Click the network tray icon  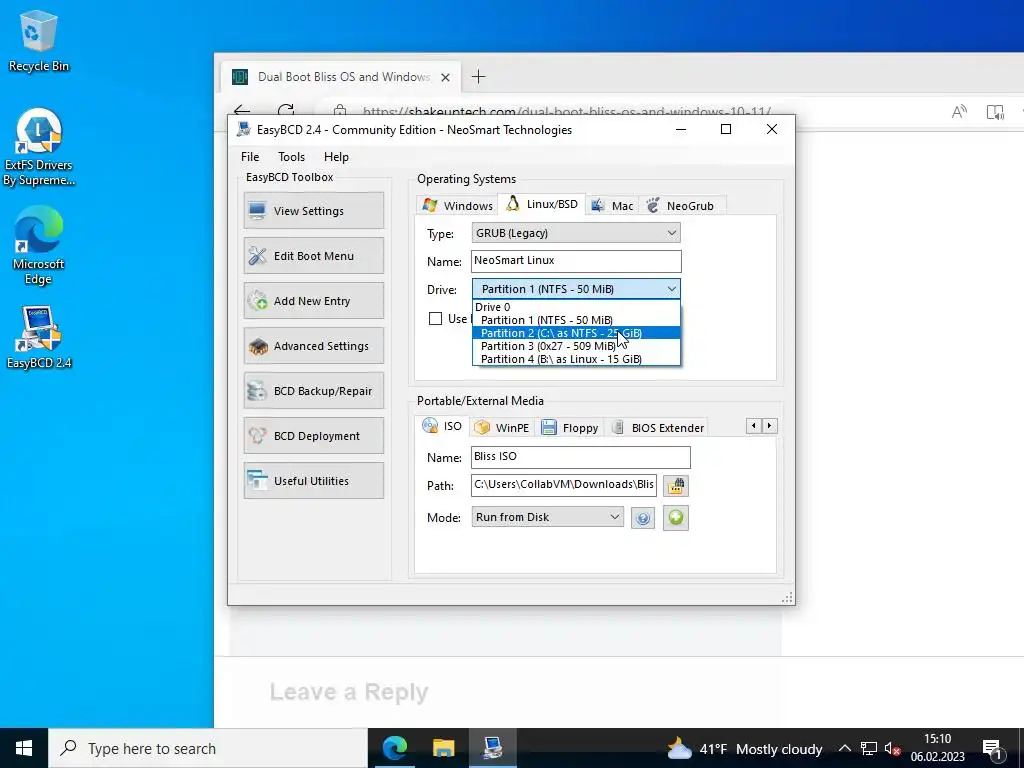coord(869,748)
